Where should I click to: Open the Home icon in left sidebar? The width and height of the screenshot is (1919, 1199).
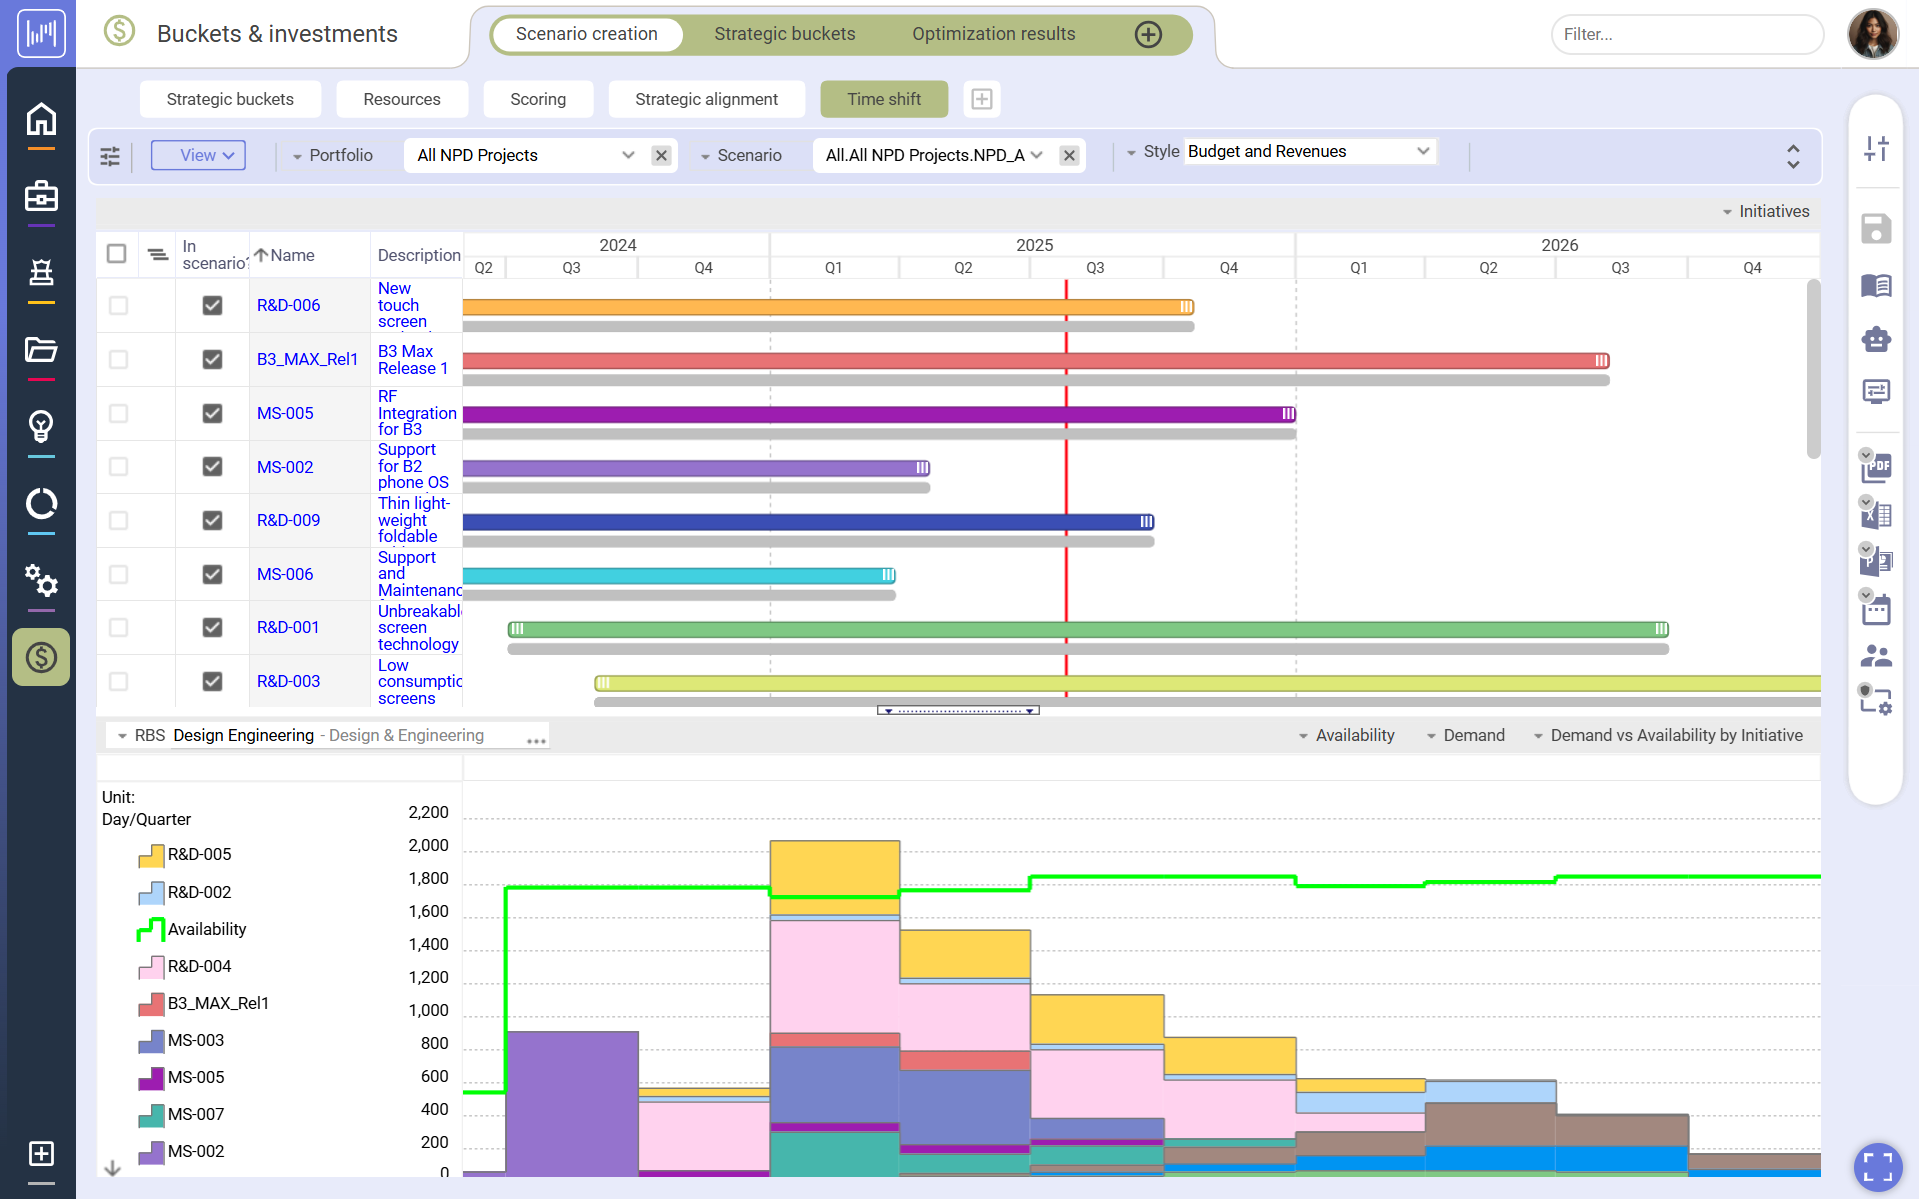41,119
